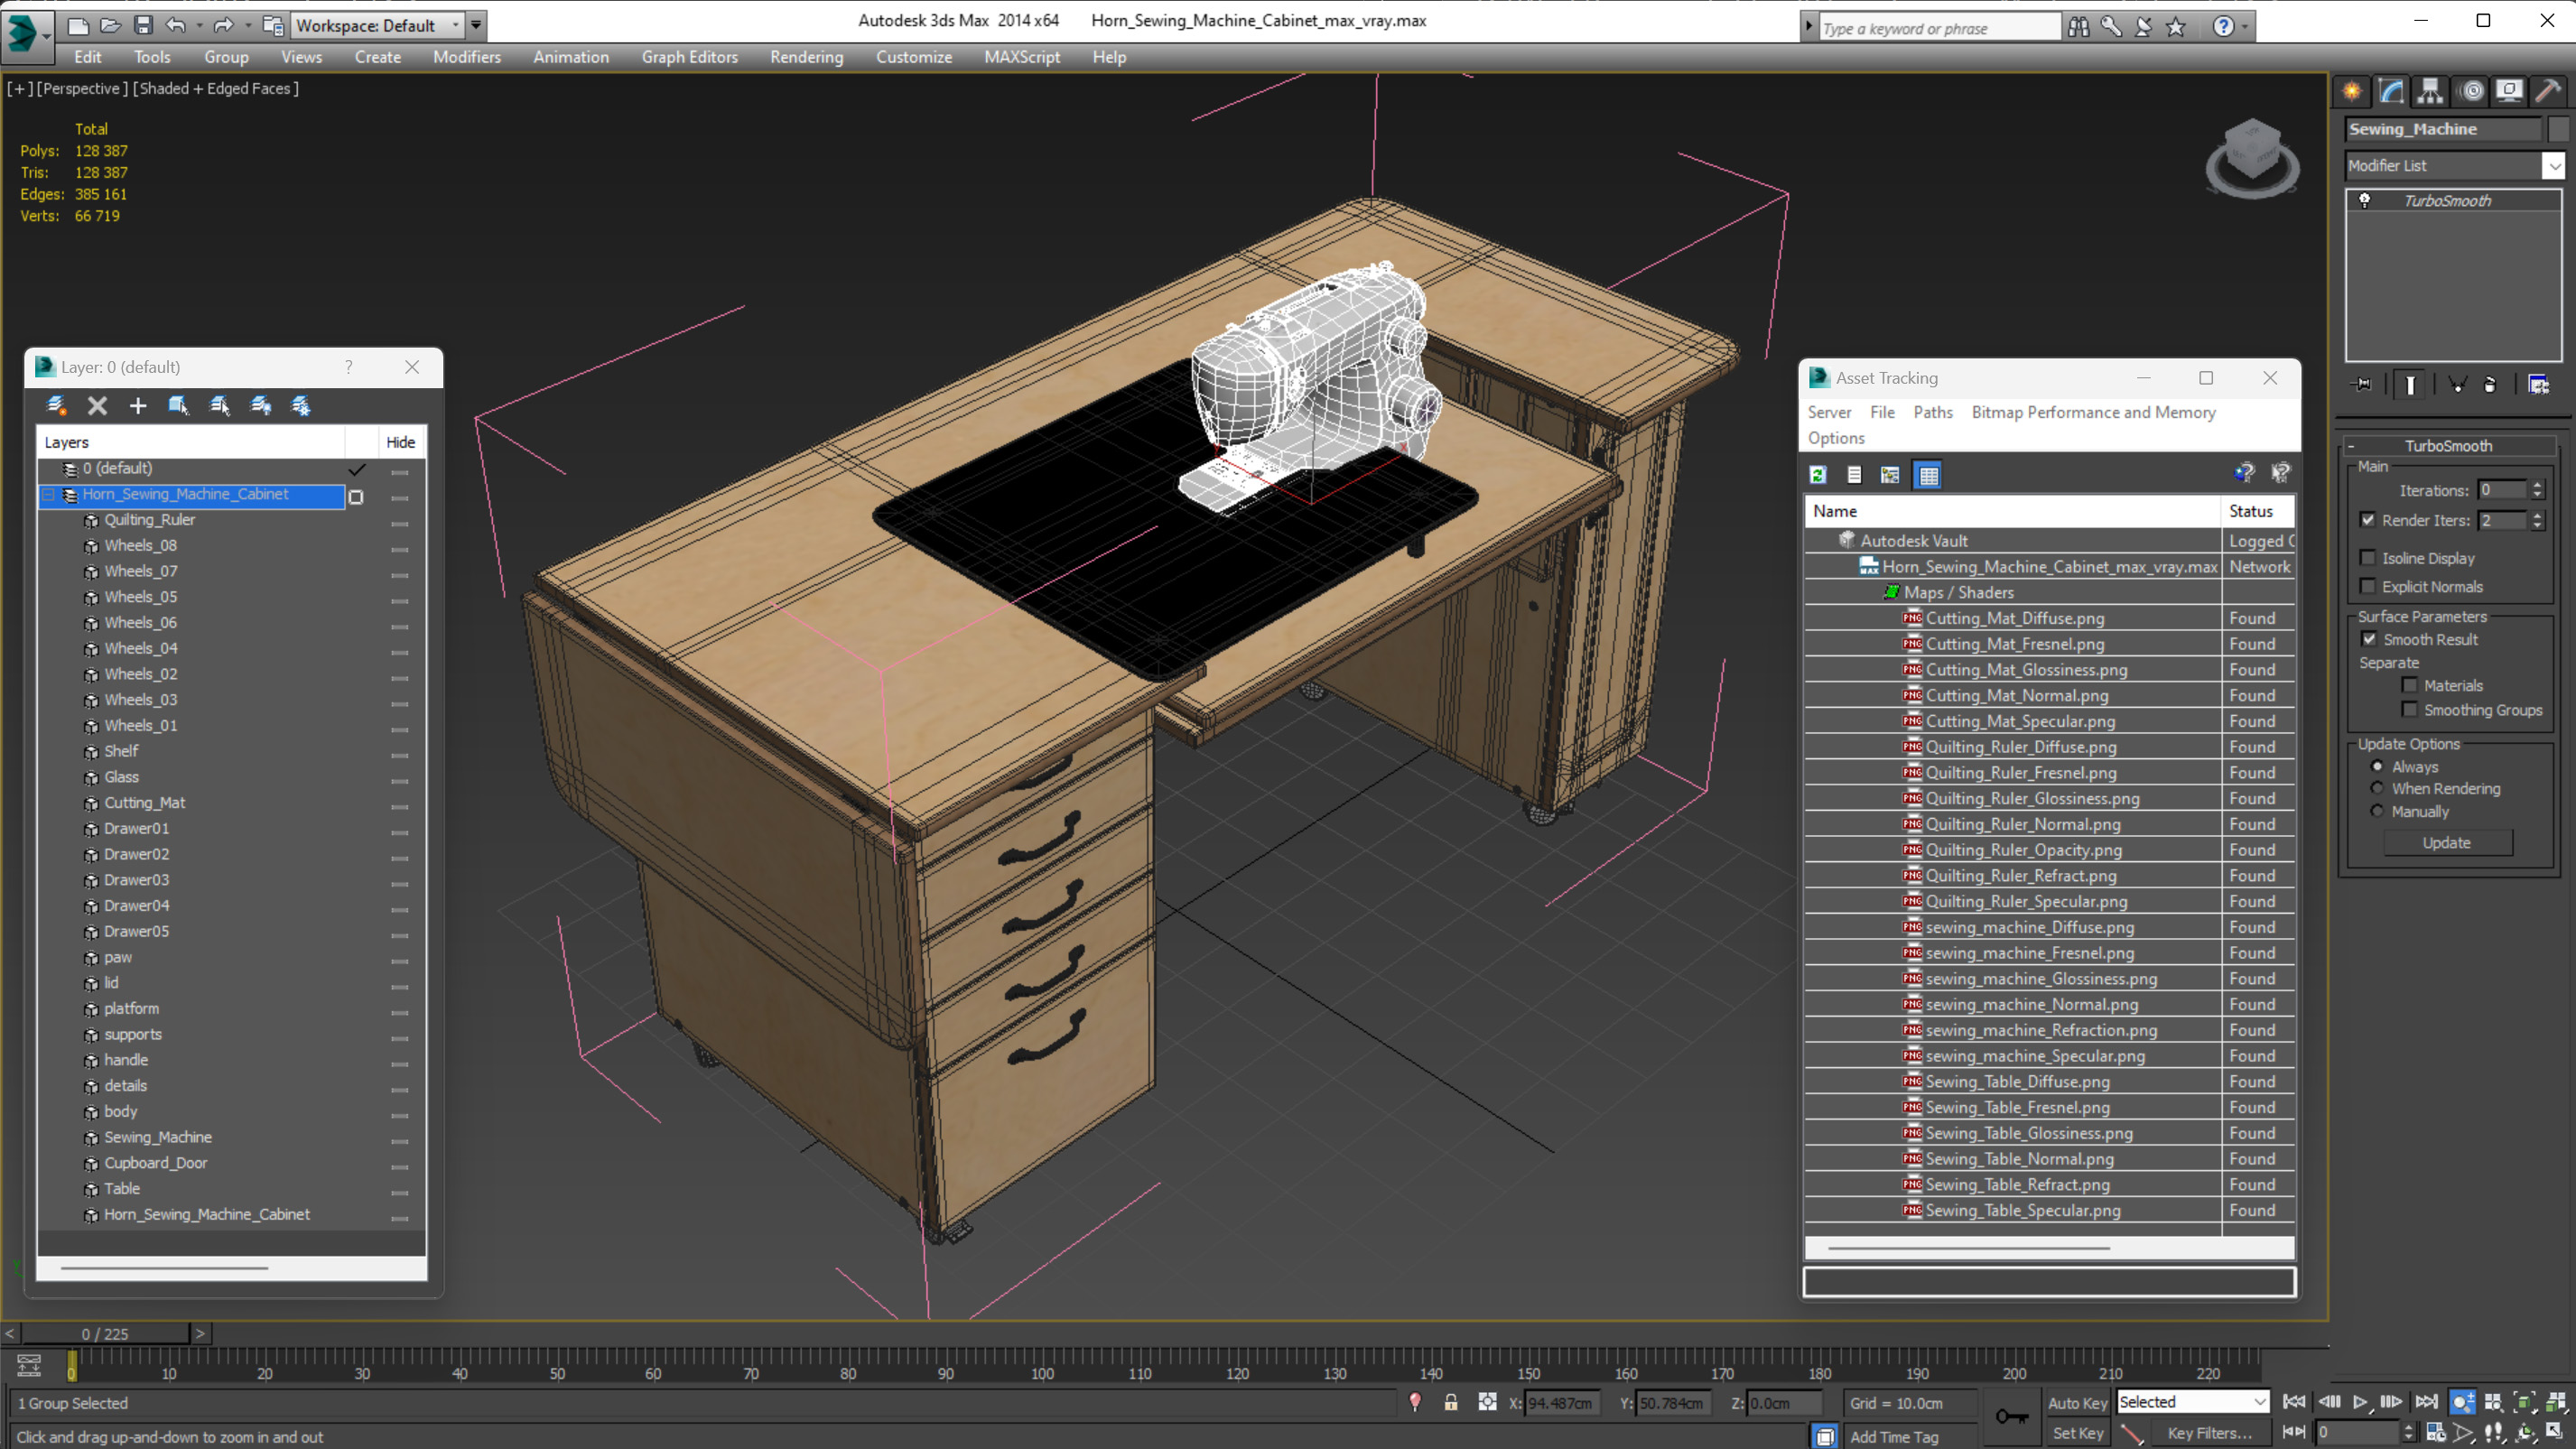The width and height of the screenshot is (2576, 1449).
Task: Click the time slider next frame arrow
Action: (200, 1333)
